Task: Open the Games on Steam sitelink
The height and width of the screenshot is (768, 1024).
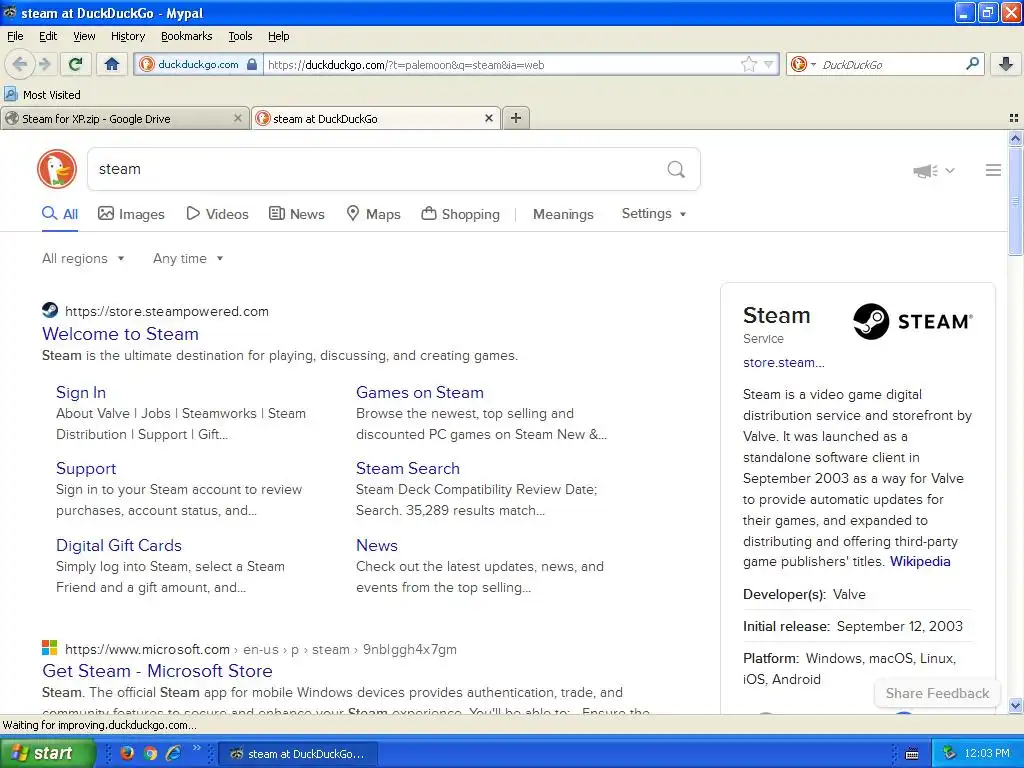Action: pos(420,392)
